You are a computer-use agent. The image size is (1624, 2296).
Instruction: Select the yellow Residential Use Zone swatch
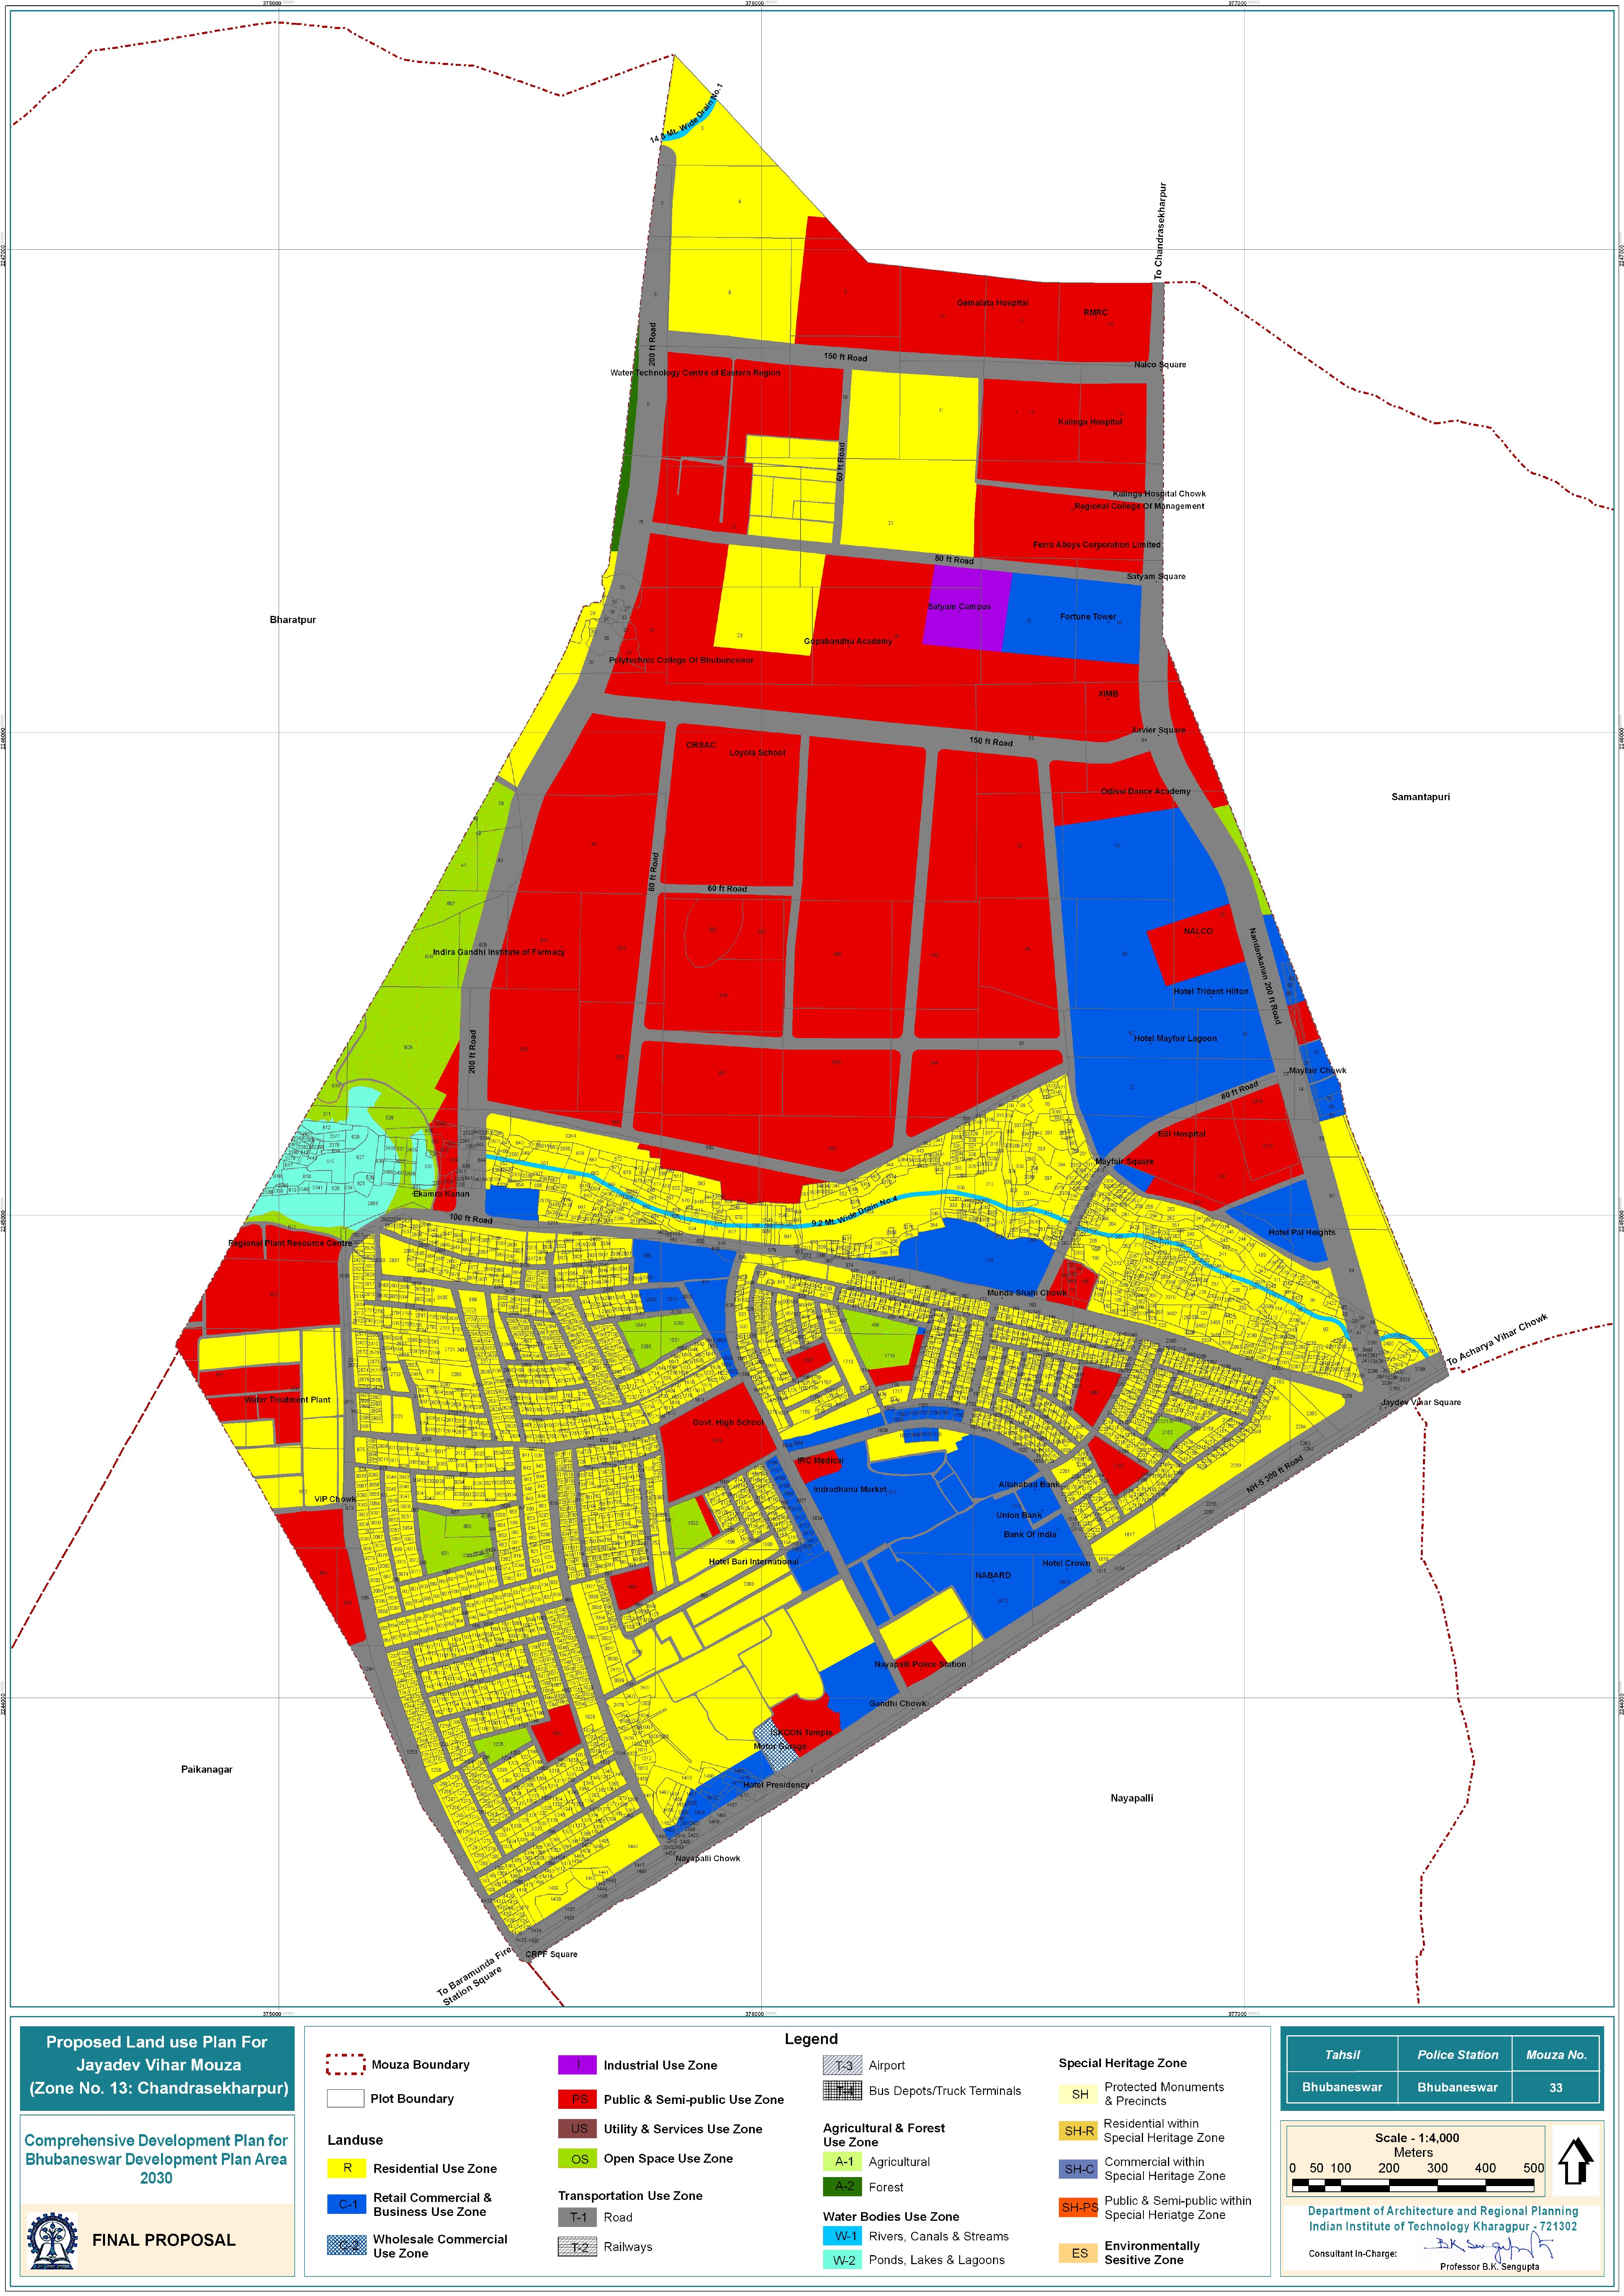click(347, 2168)
